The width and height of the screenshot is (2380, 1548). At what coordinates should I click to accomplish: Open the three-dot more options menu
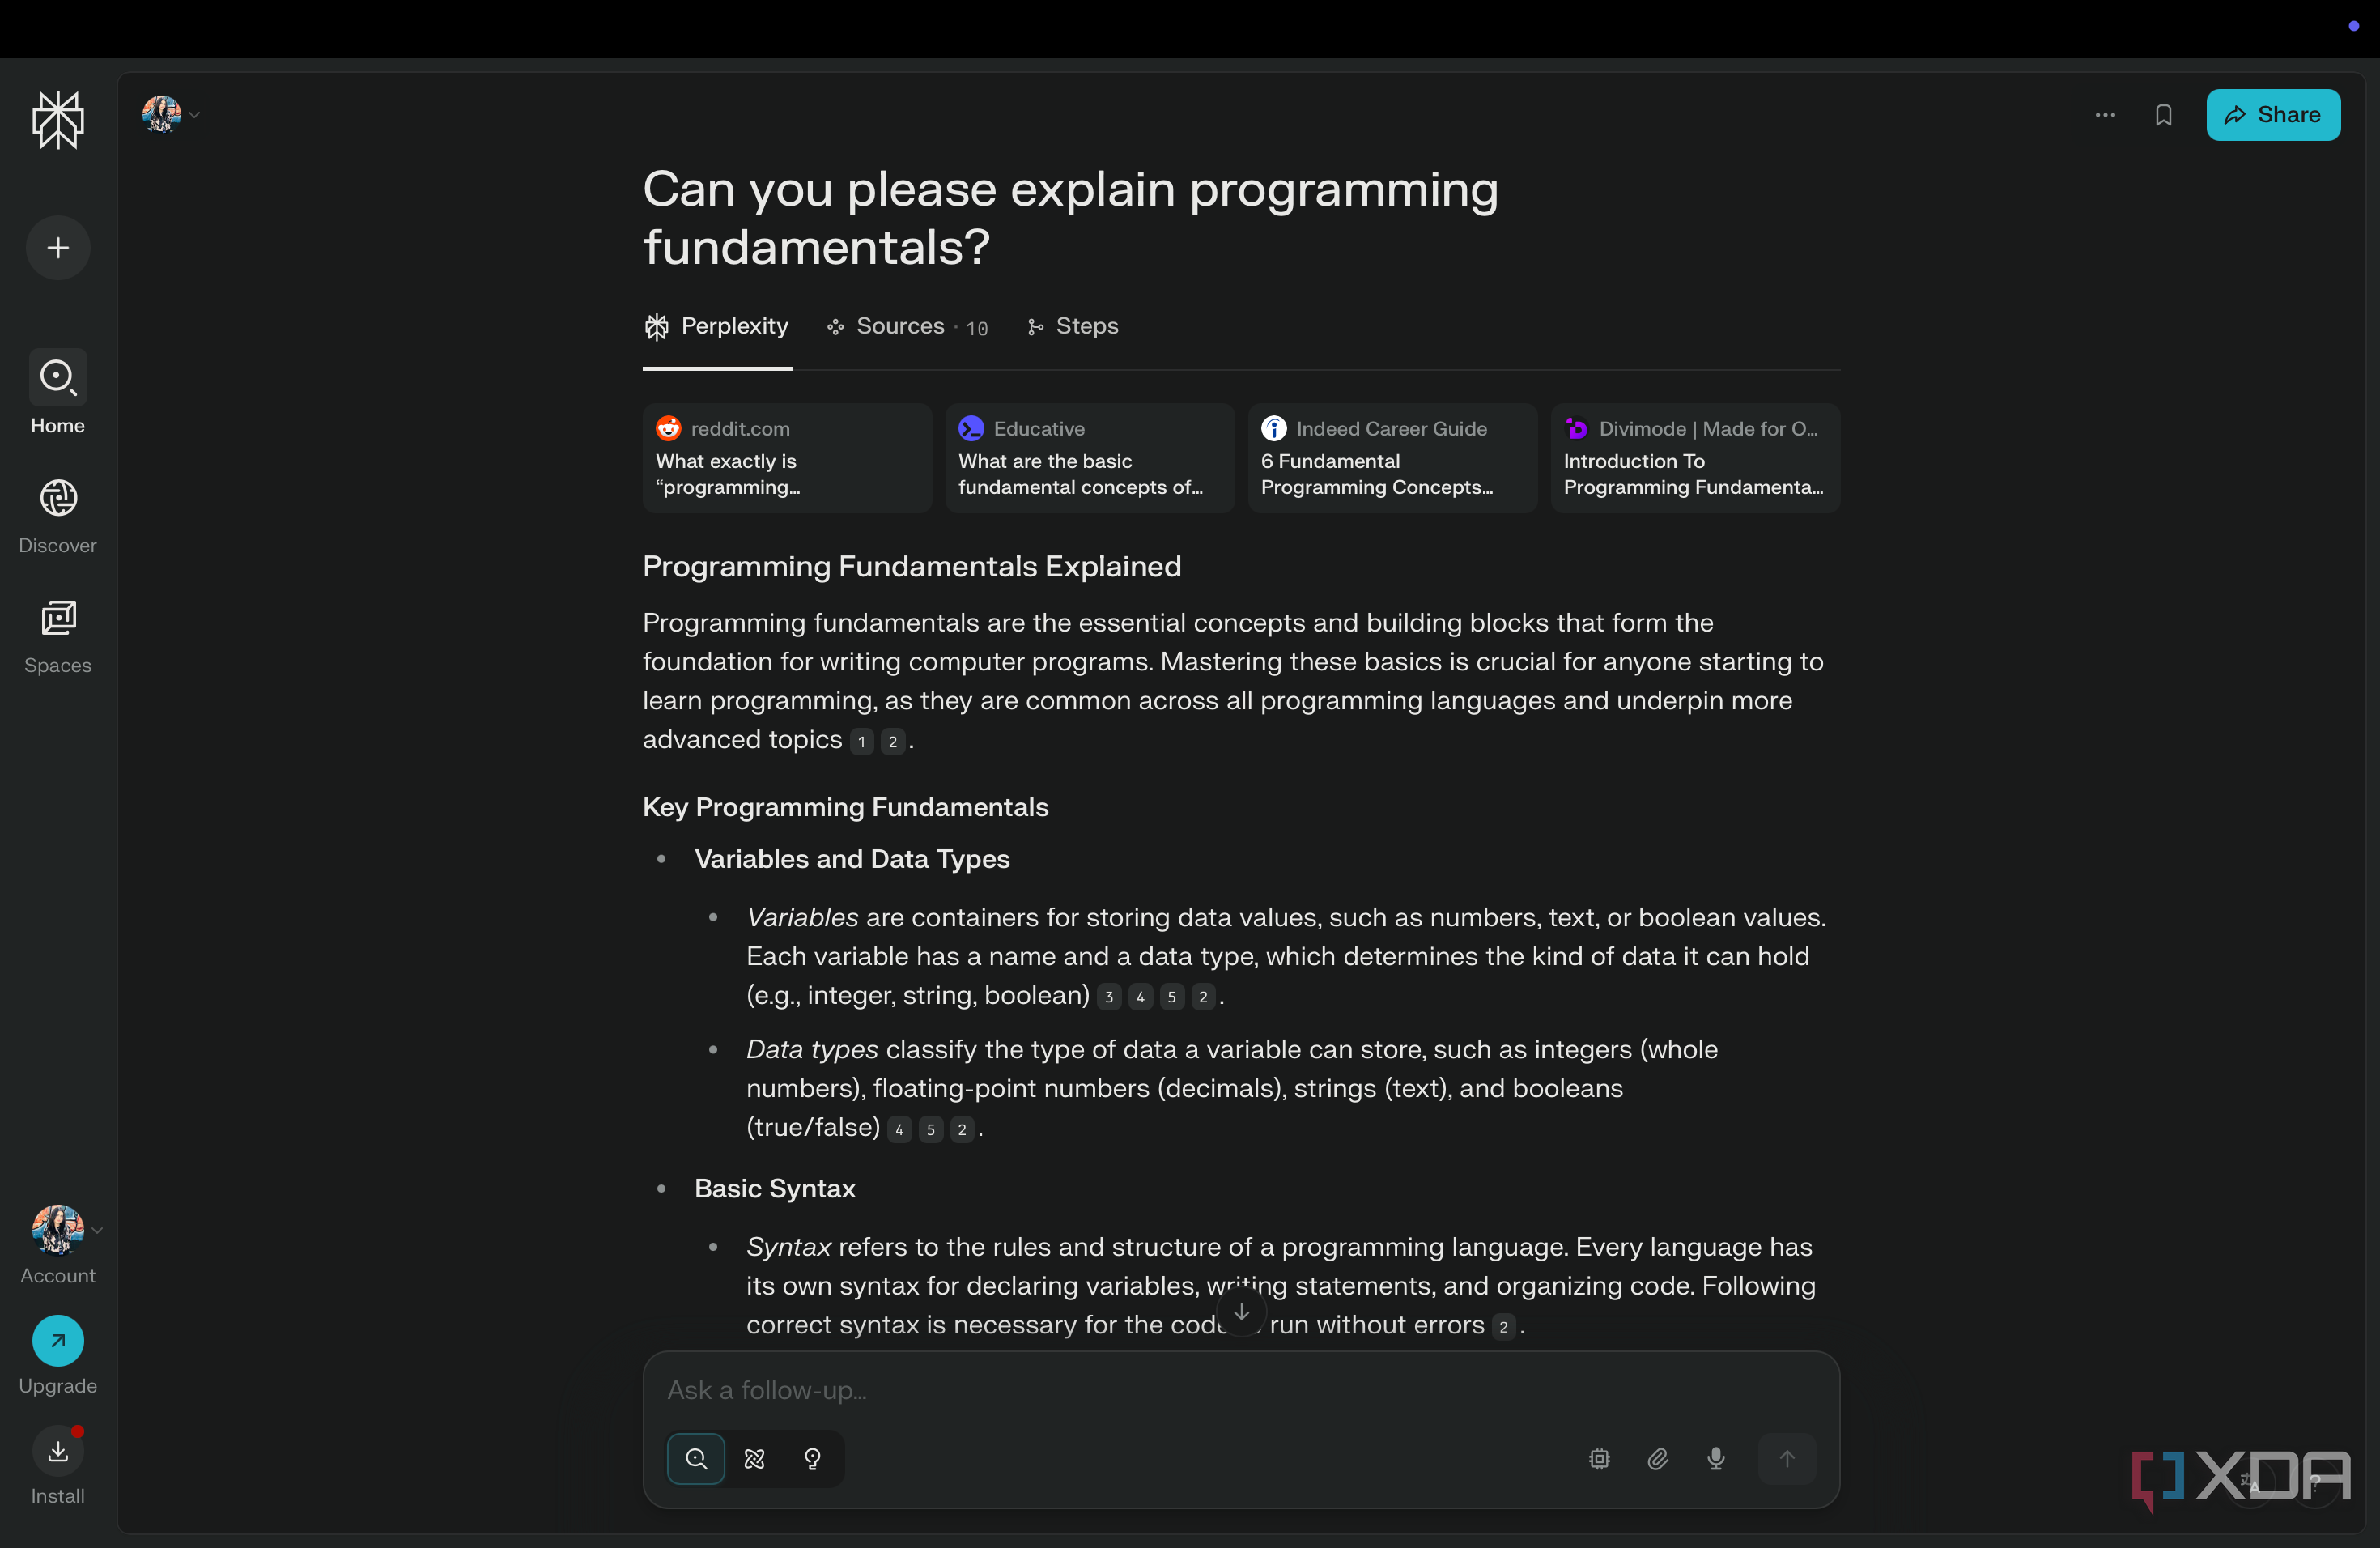pos(2105,115)
